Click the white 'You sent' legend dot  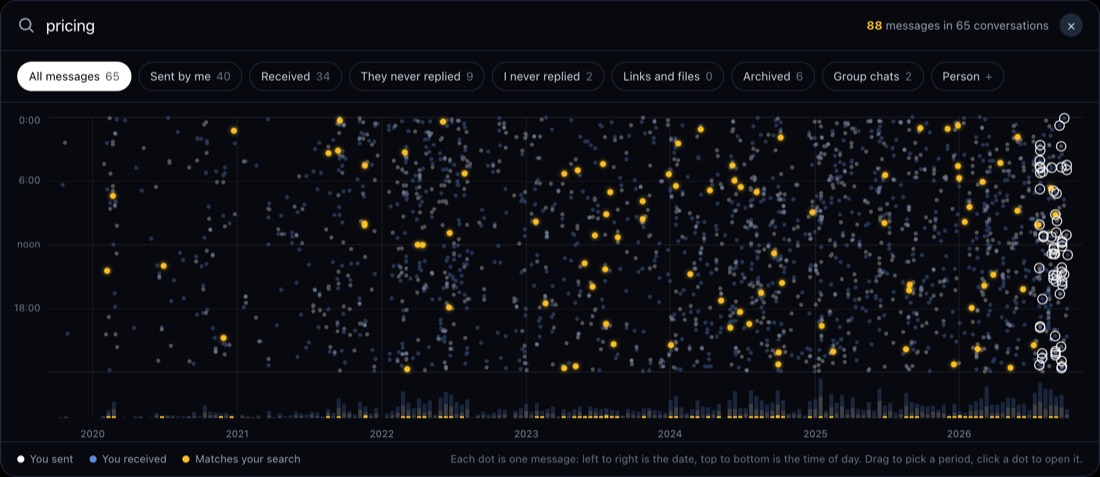(x=20, y=459)
